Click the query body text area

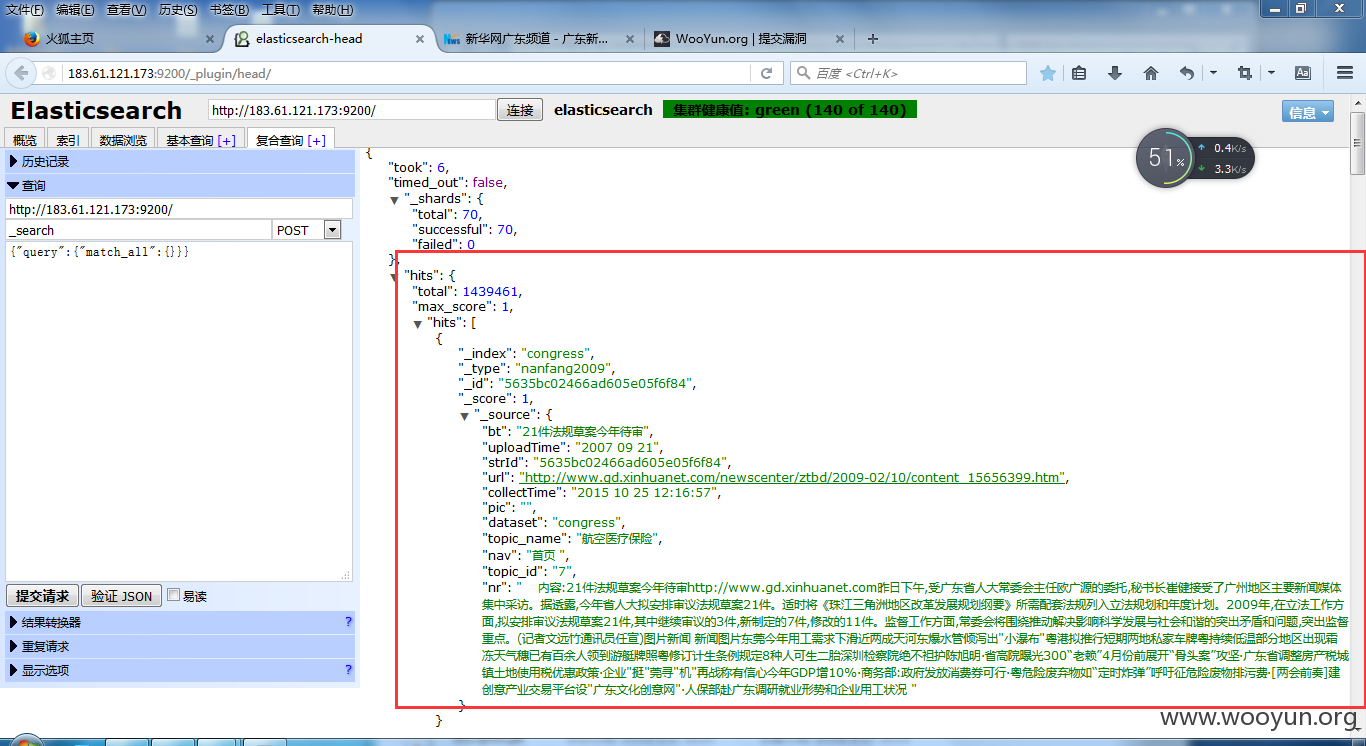coord(179,411)
